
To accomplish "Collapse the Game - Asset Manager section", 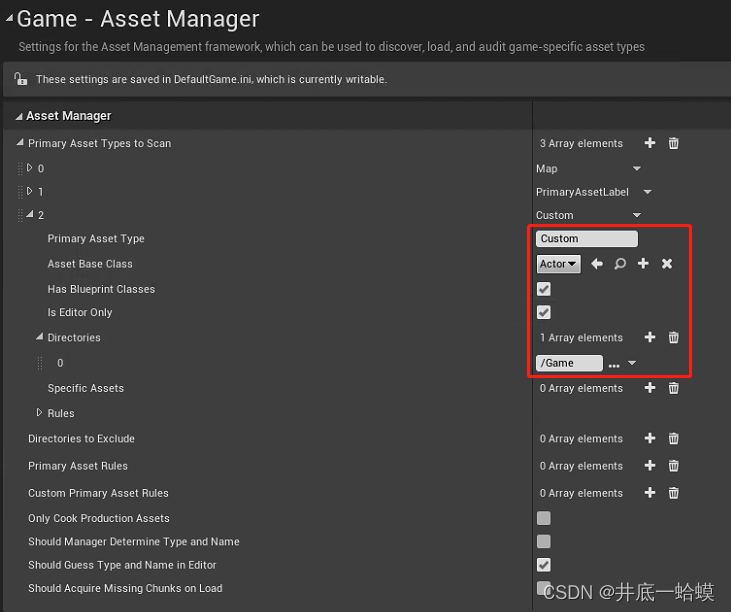I will click(9, 18).
